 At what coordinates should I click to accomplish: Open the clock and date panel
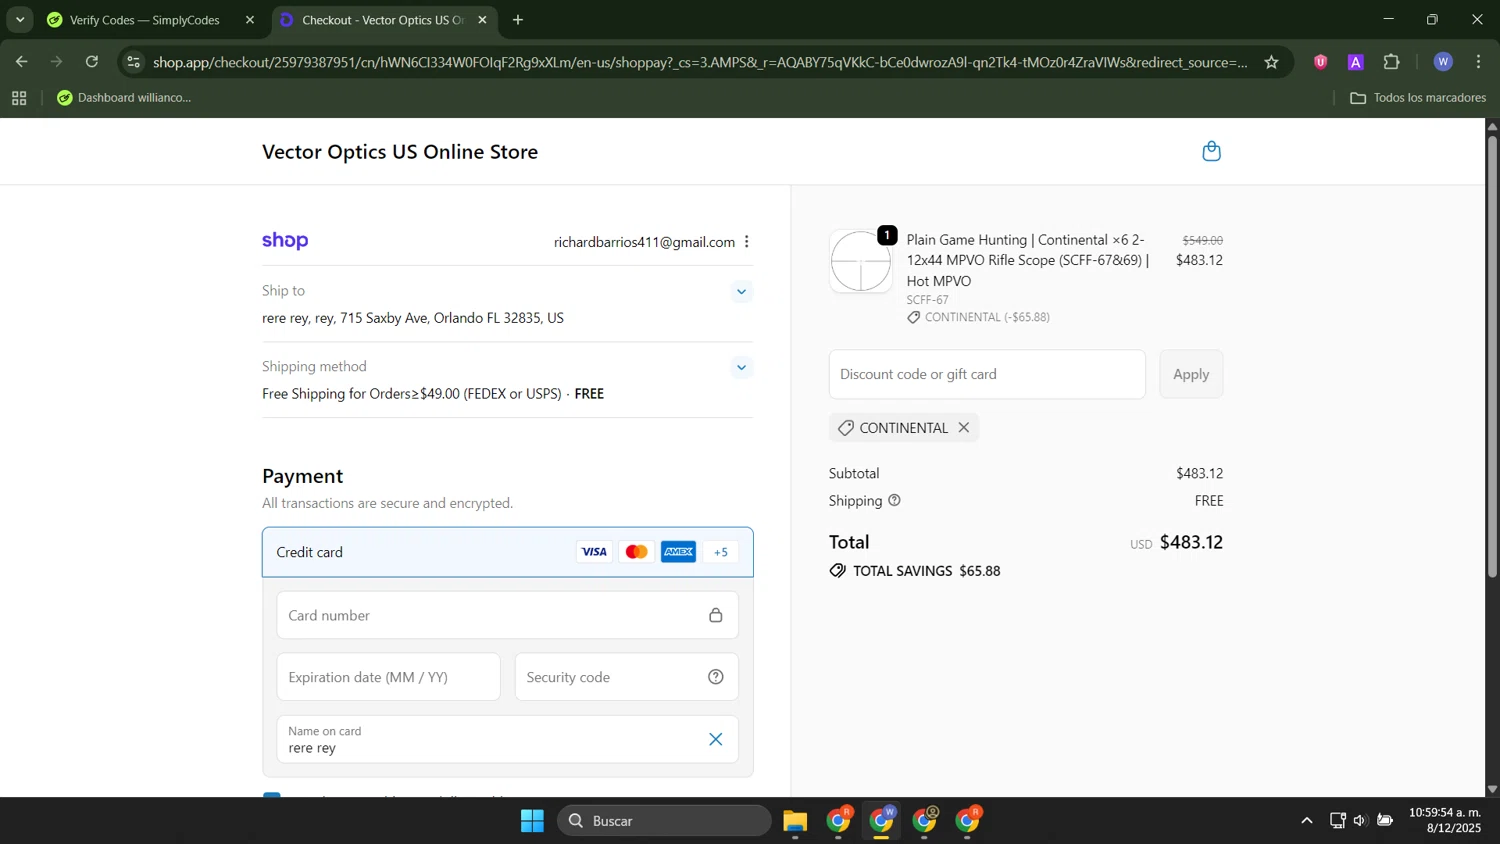(1445, 821)
